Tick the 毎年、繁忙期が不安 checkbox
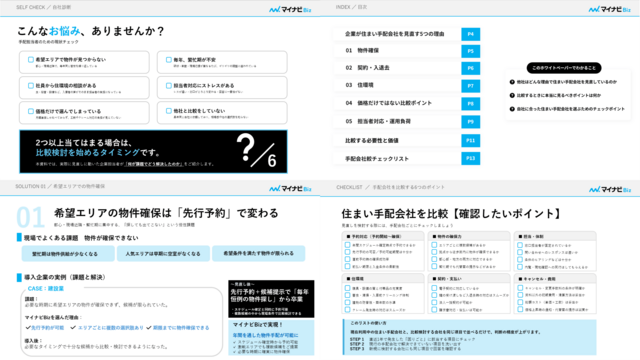Image resolution: width=640 pixels, height=360 pixels. (x=169, y=60)
